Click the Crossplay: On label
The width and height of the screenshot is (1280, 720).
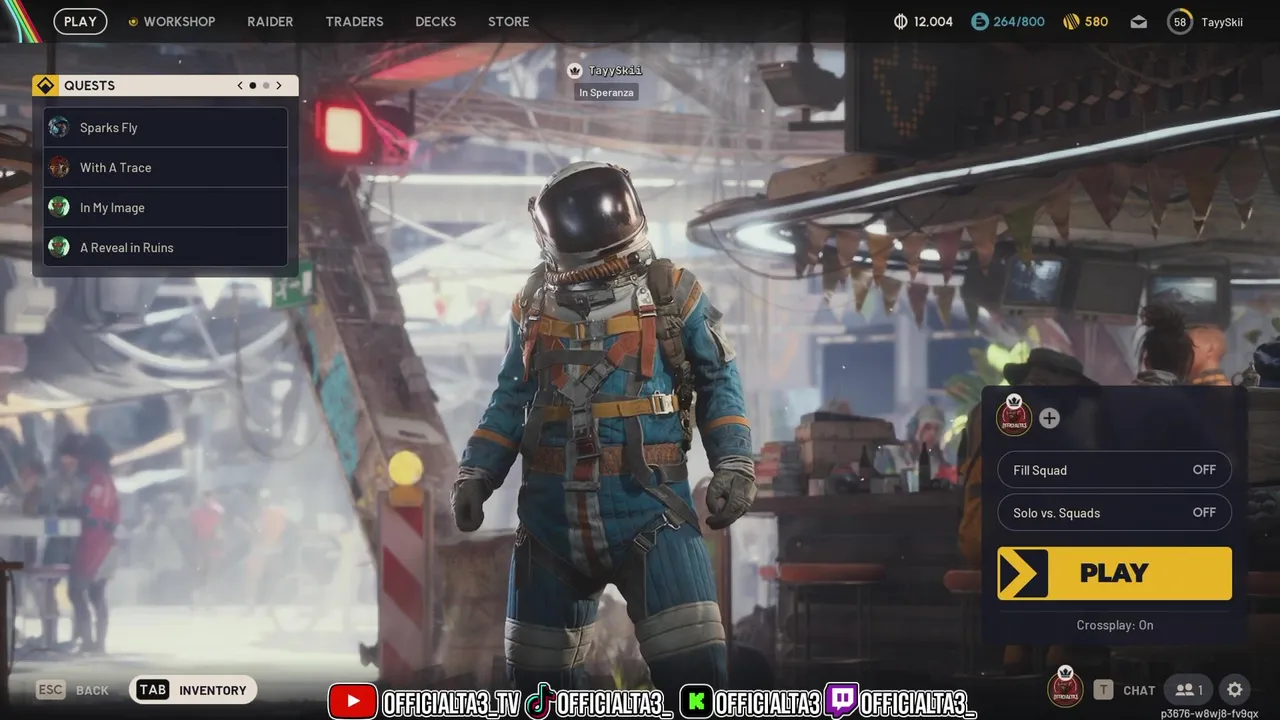1115,625
